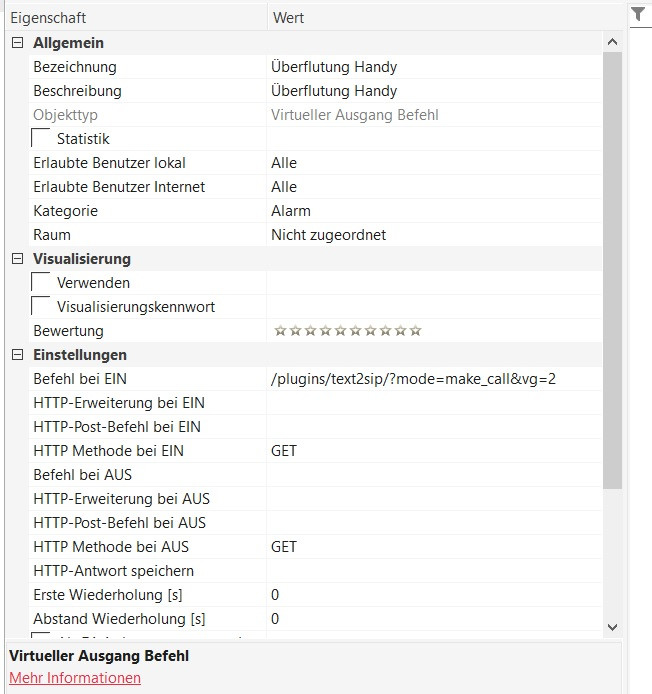Enable the Statistik checkbox

42,139
